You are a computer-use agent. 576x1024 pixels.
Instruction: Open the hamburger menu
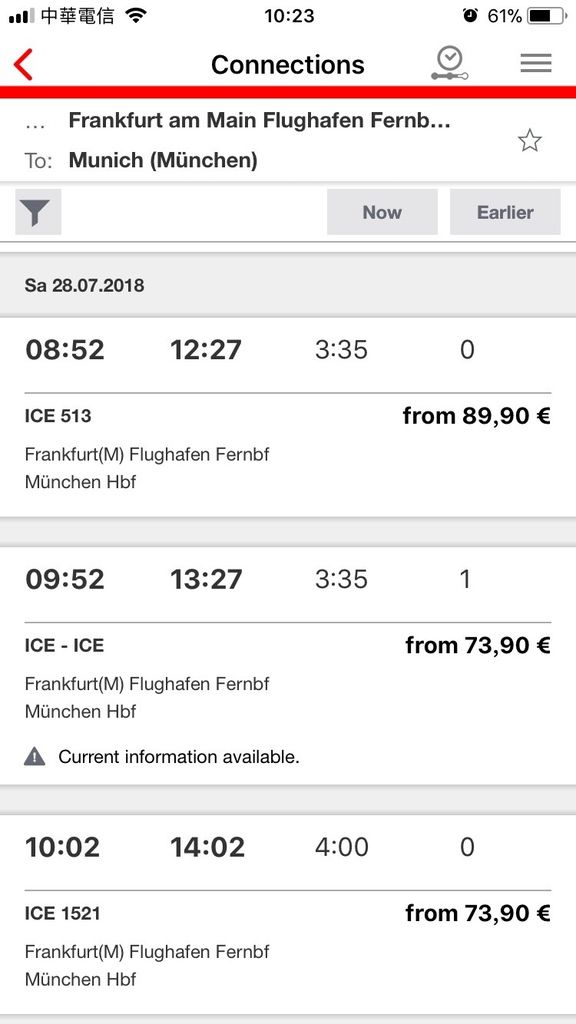tap(536, 63)
